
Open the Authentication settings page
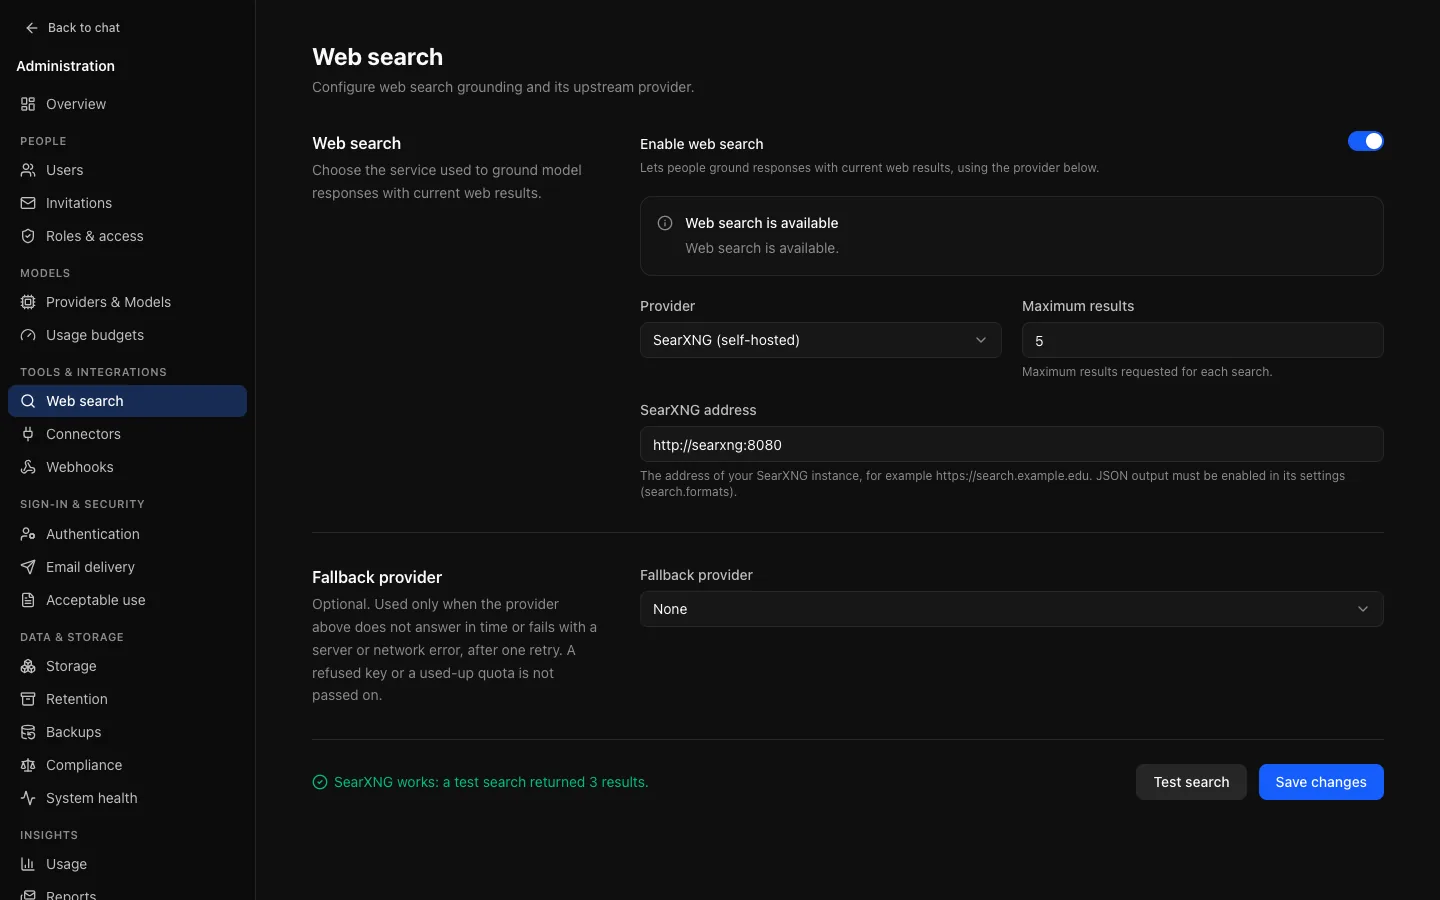(x=127, y=534)
